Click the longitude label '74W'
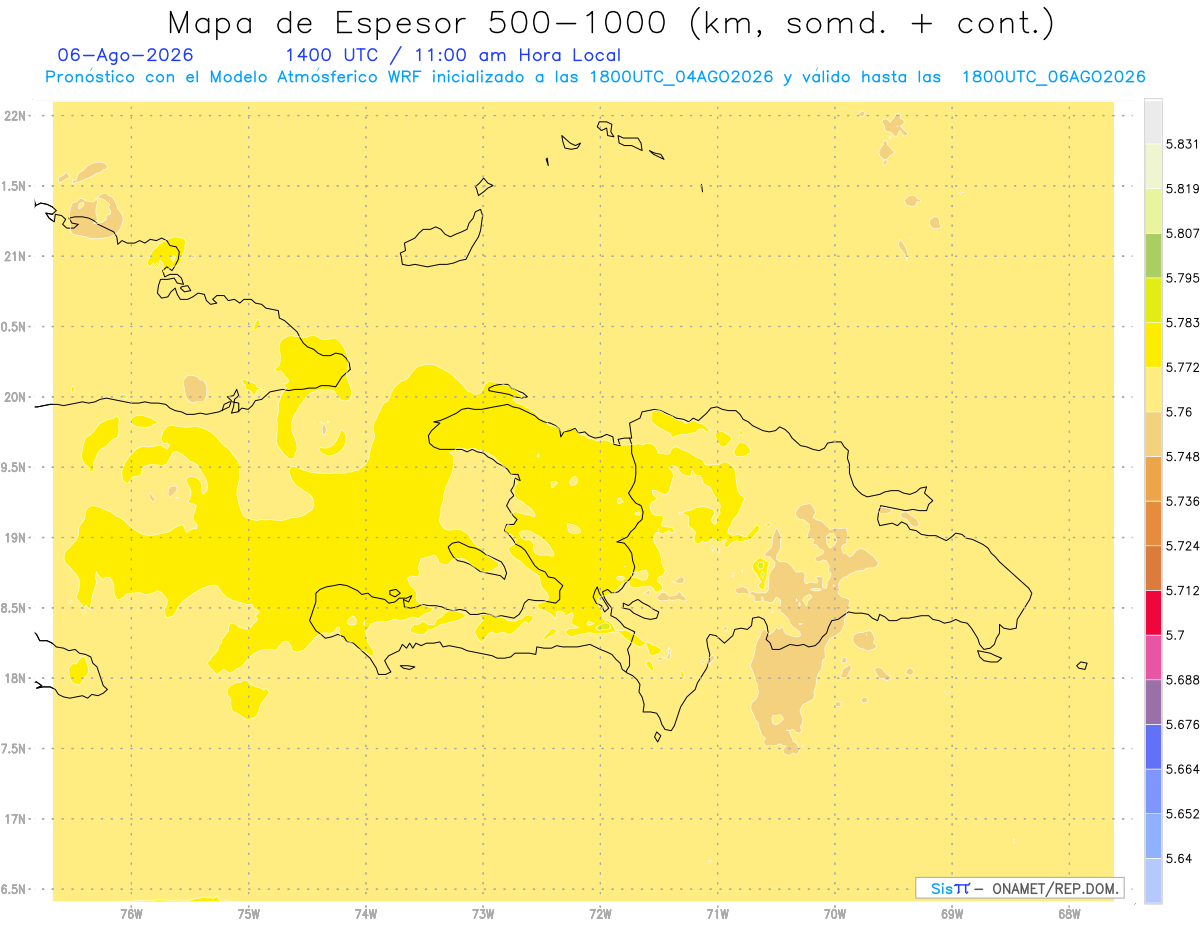1200x927 pixels. pos(366,914)
